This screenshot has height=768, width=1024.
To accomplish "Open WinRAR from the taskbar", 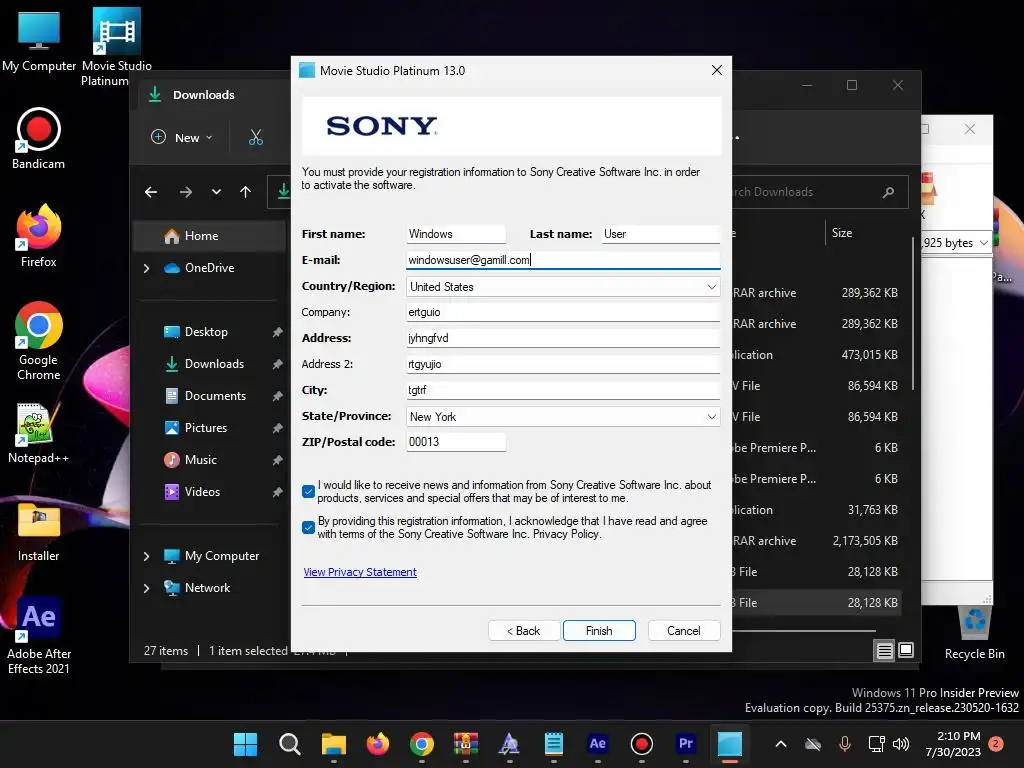I will [x=466, y=744].
